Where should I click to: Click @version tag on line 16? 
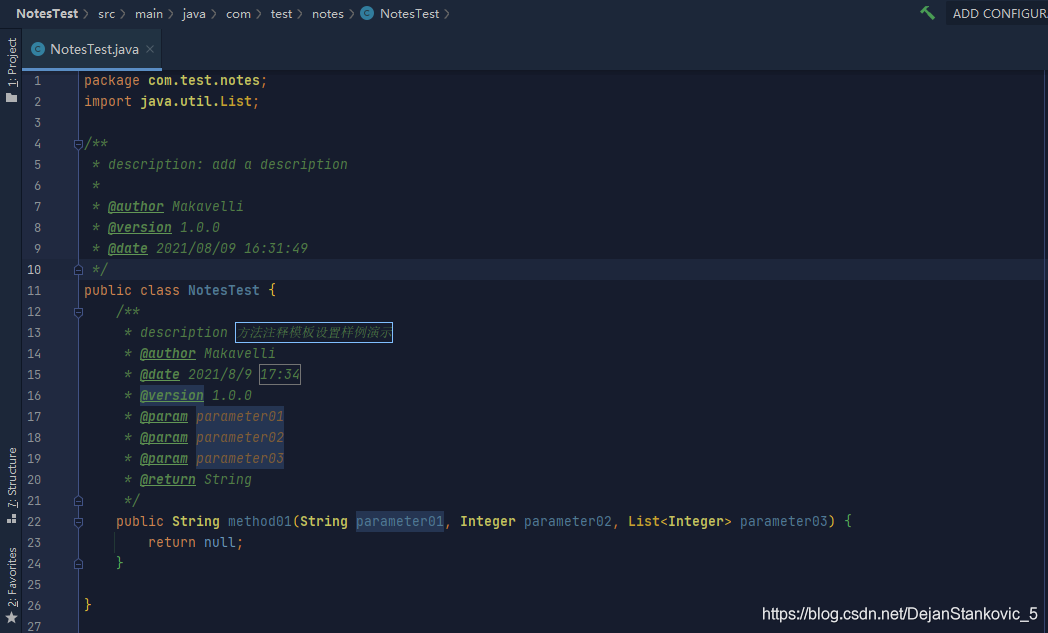[x=172, y=396]
